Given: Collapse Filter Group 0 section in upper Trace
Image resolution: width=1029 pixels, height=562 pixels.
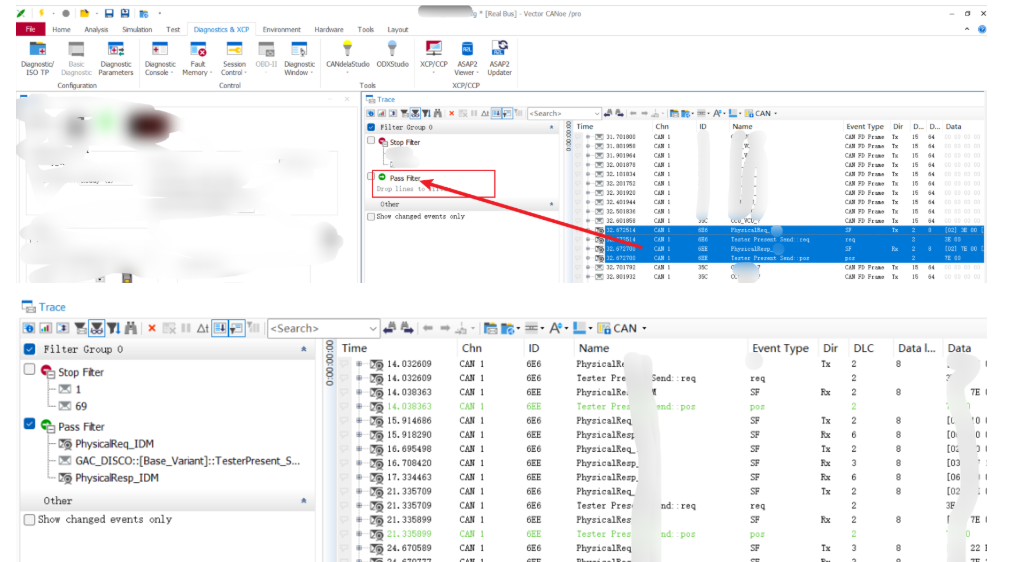Looking at the screenshot, I should 551,127.
